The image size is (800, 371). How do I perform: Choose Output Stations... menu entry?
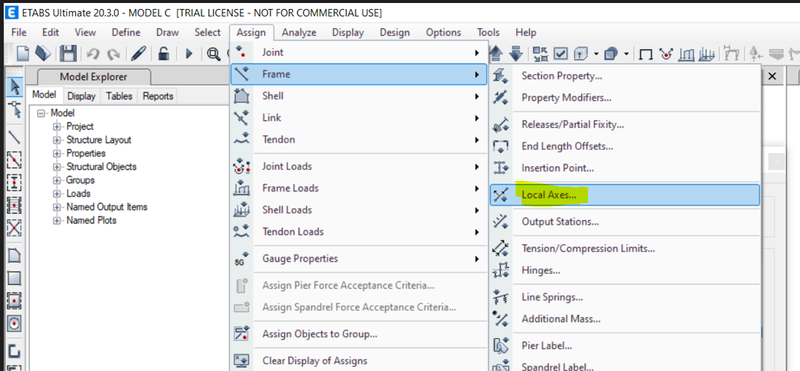pyautogui.click(x=624, y=222)
